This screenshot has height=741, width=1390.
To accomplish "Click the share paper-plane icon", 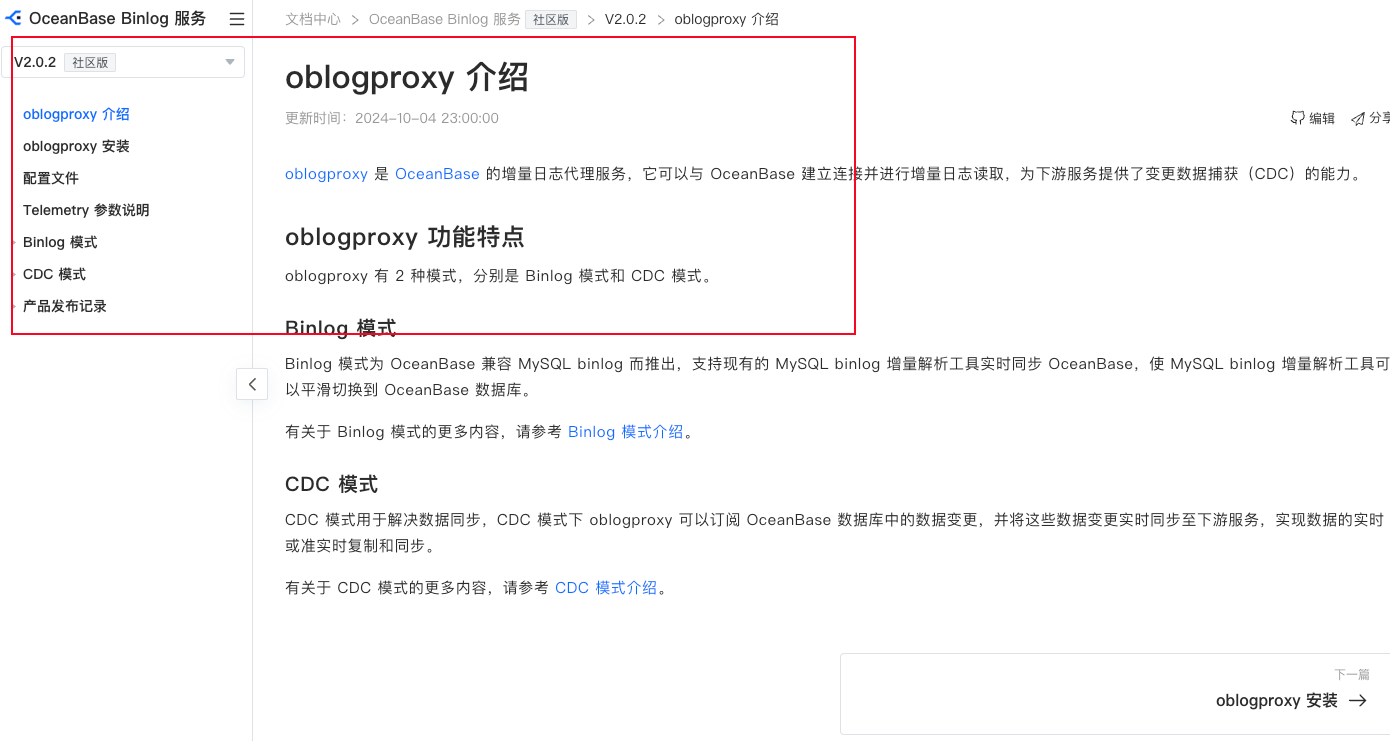I will point(1358,118).
